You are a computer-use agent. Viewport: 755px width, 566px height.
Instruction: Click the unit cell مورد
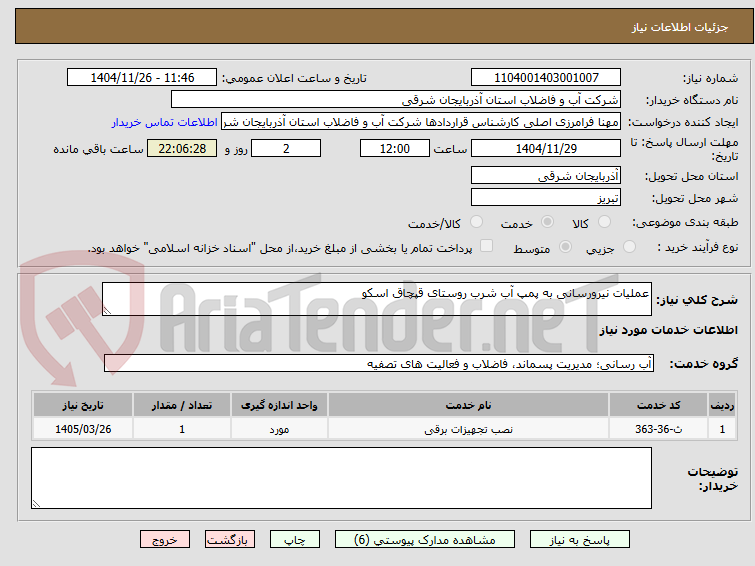point(279,429)
